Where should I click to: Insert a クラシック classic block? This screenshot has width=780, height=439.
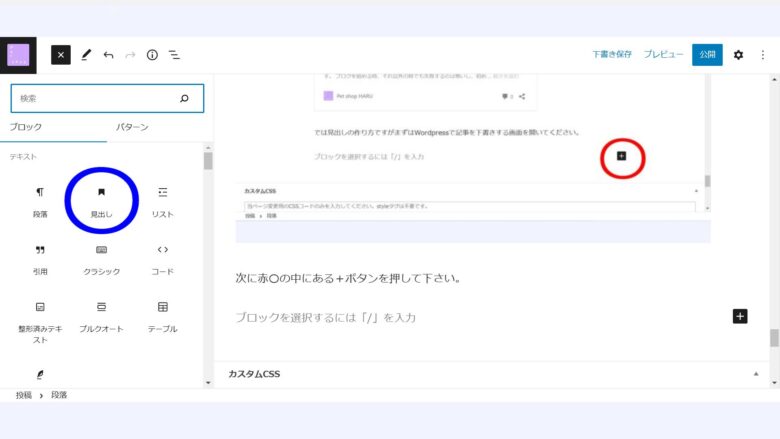(x=101, y=260)
